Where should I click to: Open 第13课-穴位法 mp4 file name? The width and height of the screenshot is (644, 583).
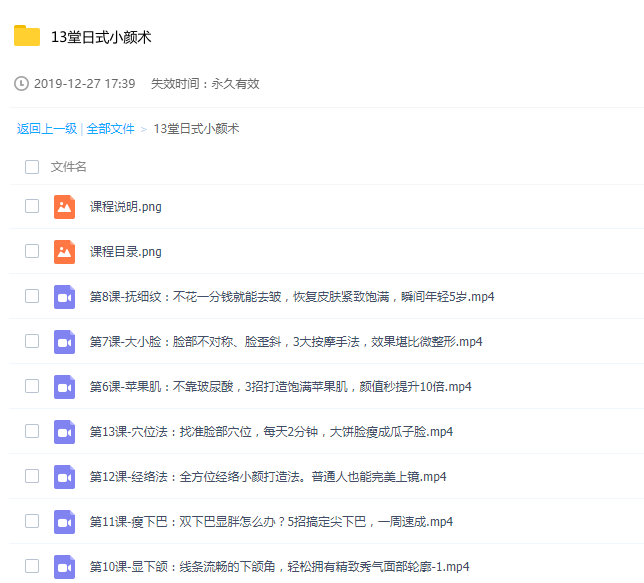click(x=271, y=432)
